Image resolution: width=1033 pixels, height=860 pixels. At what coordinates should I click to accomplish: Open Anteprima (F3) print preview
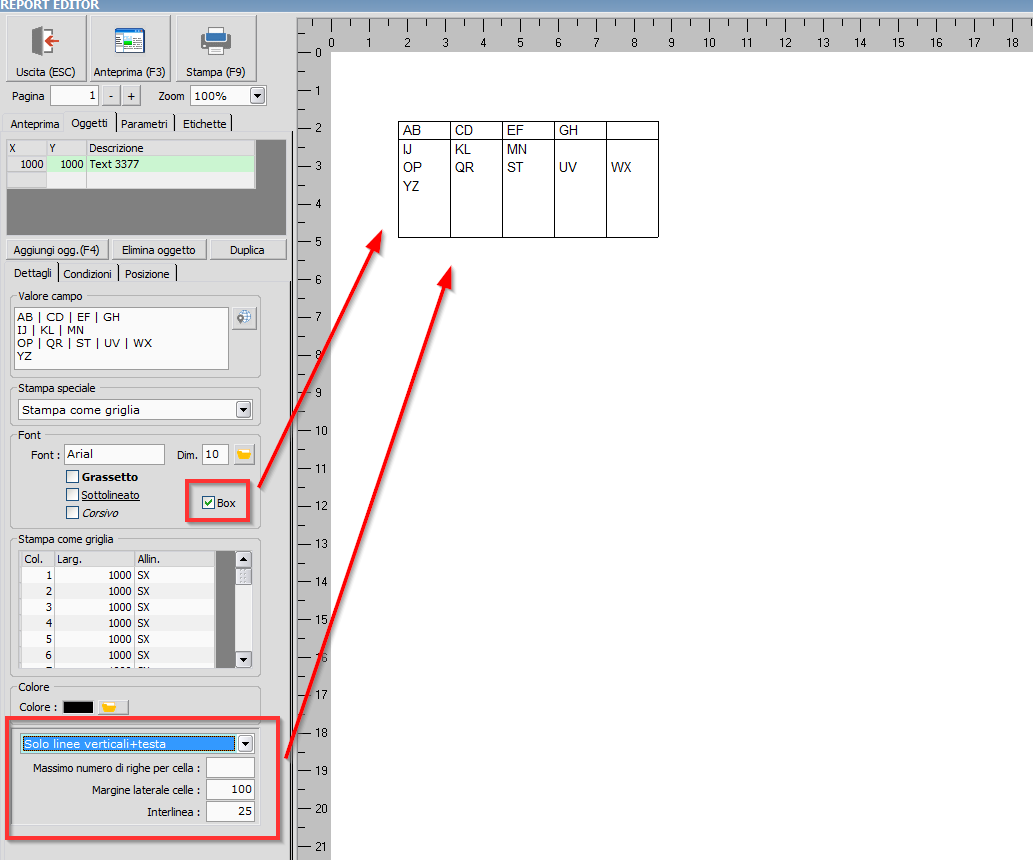[129, 41]
